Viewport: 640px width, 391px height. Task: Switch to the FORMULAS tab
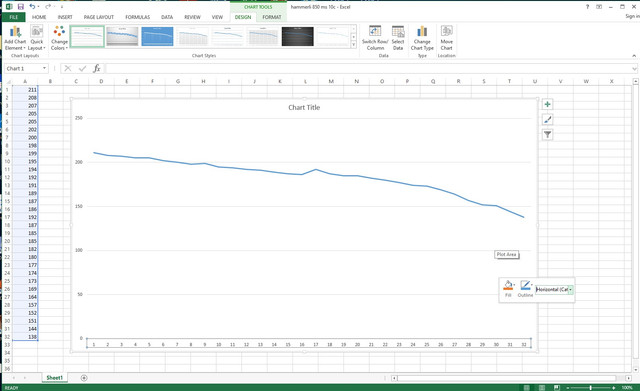tap(138, 17)
